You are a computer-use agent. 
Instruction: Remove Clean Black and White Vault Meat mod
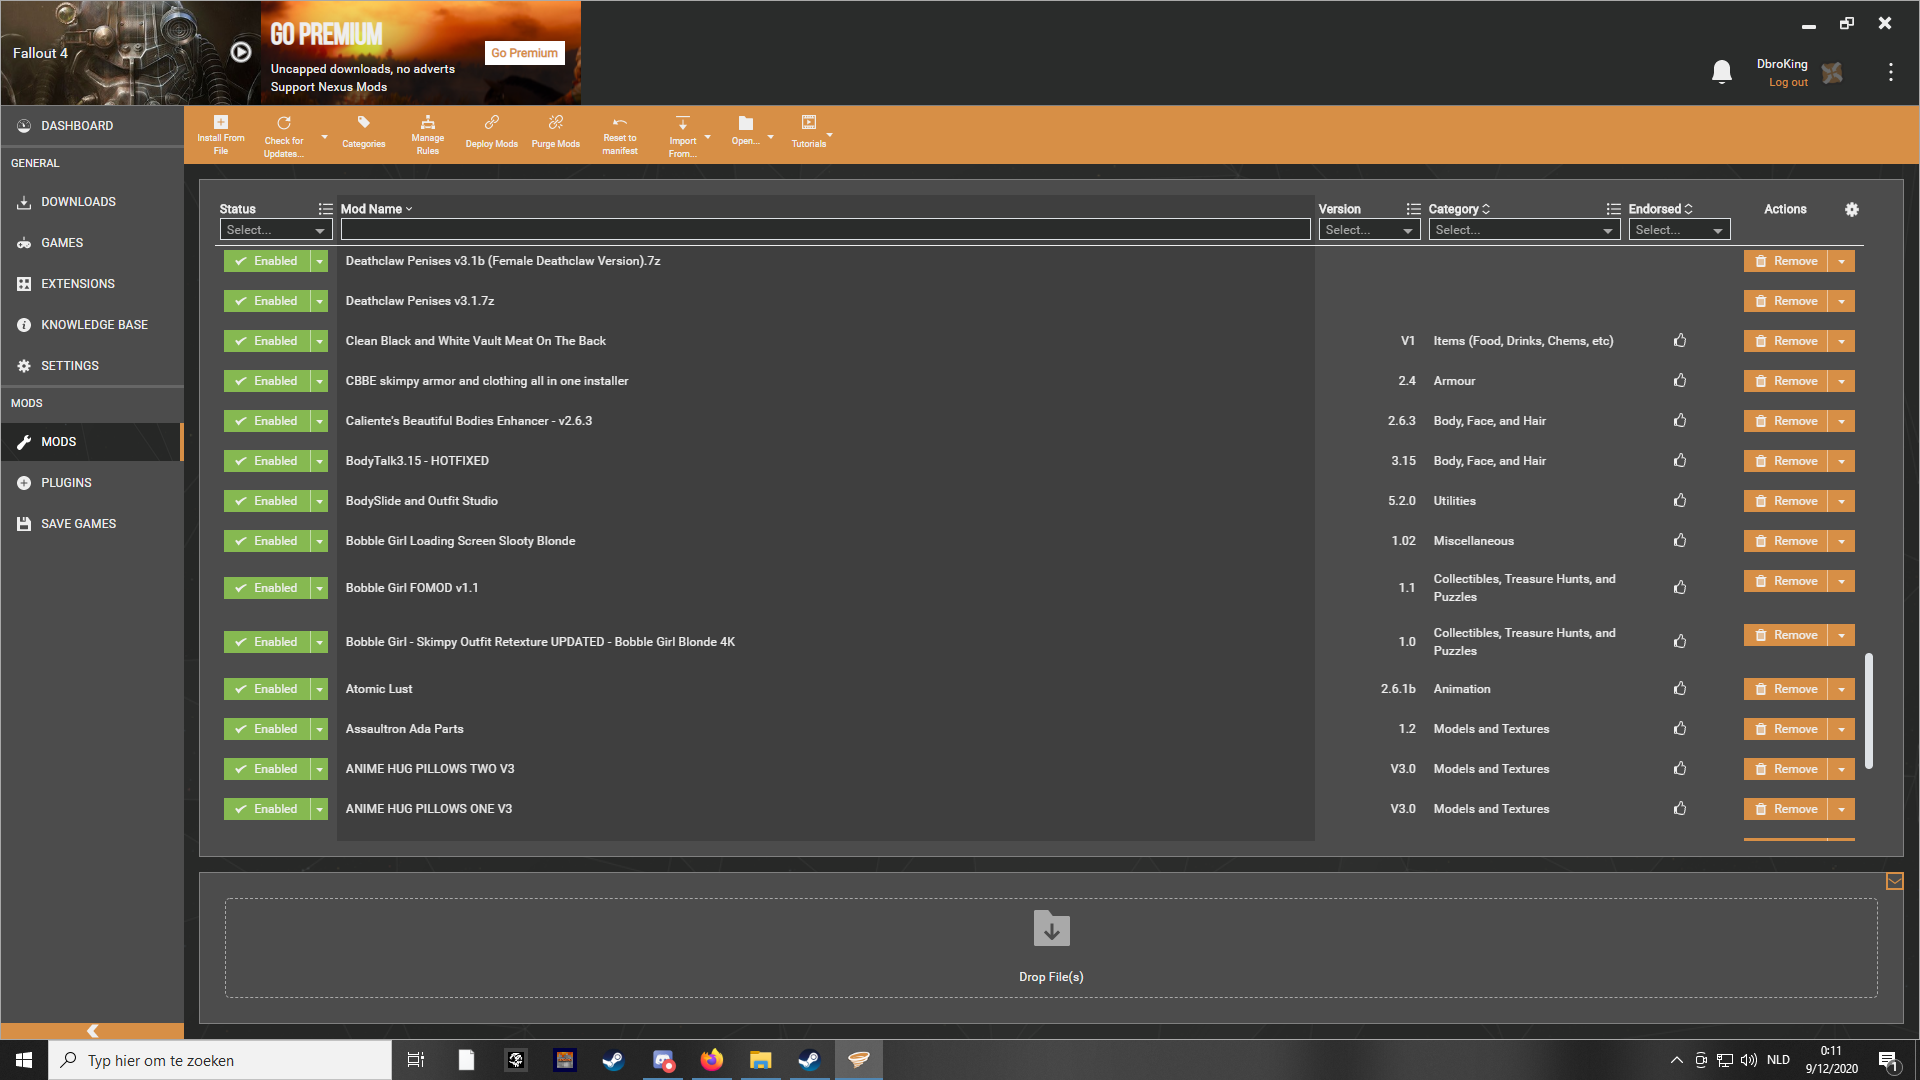click(x=1786, y=341)
